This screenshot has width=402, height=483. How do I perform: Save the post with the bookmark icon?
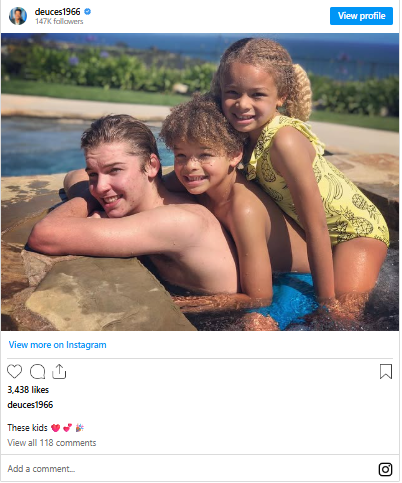pos(386,371)
